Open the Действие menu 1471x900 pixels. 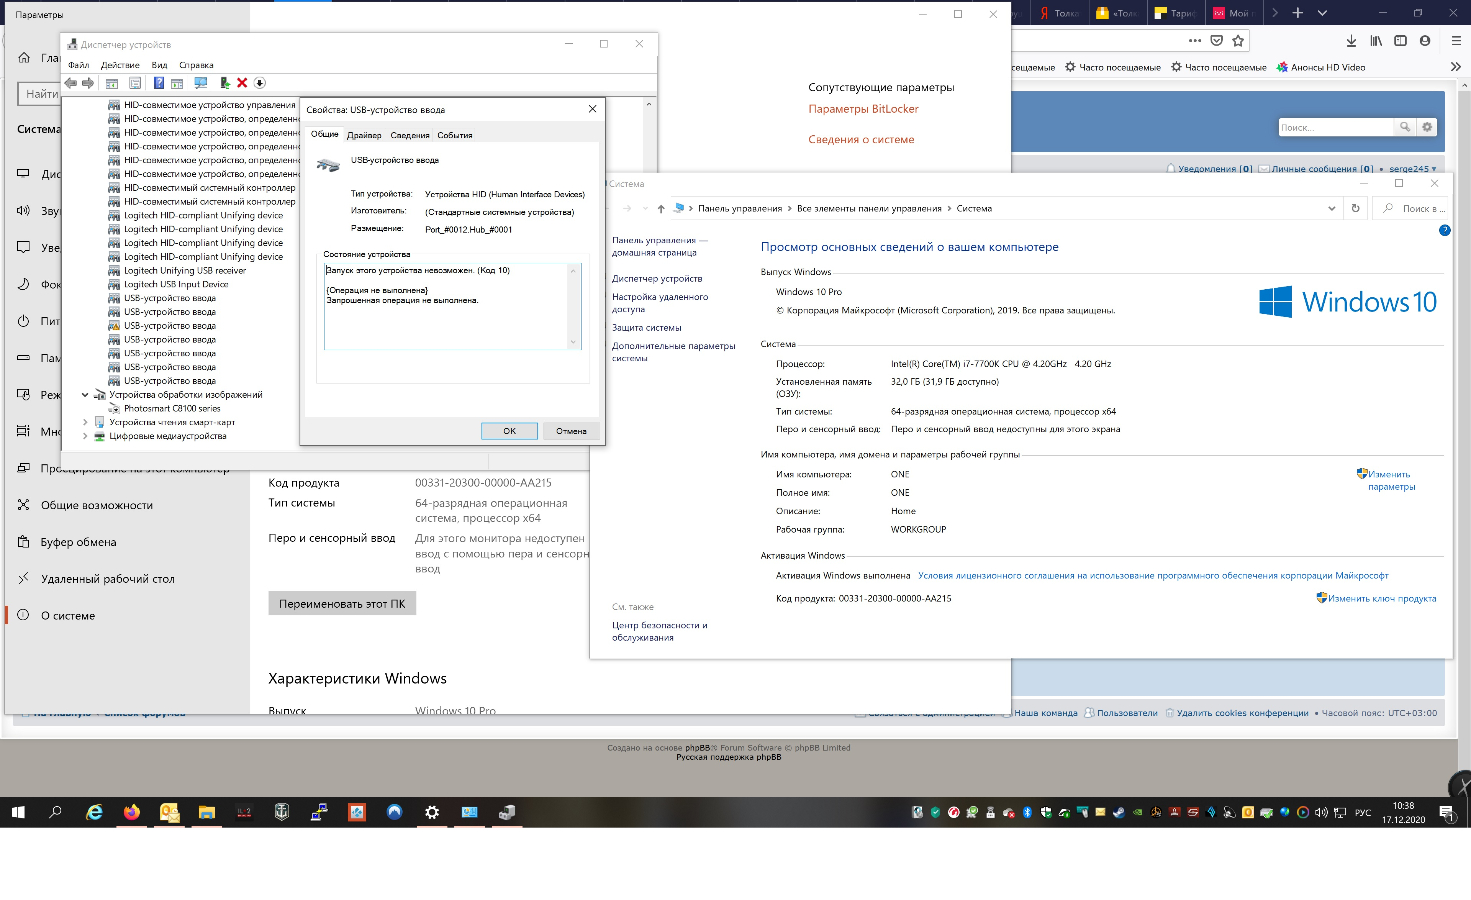click(120, 65)
